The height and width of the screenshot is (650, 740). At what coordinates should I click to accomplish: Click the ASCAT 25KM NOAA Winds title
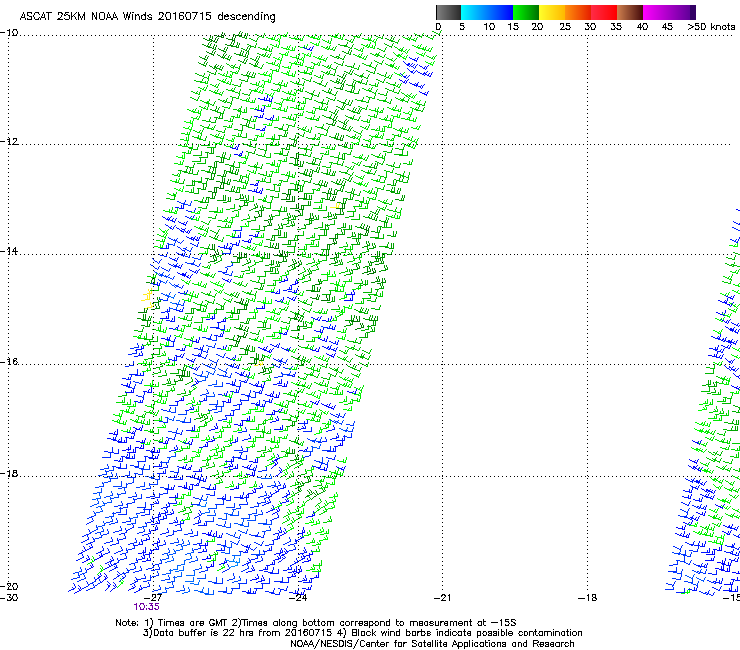click(147, 17)
